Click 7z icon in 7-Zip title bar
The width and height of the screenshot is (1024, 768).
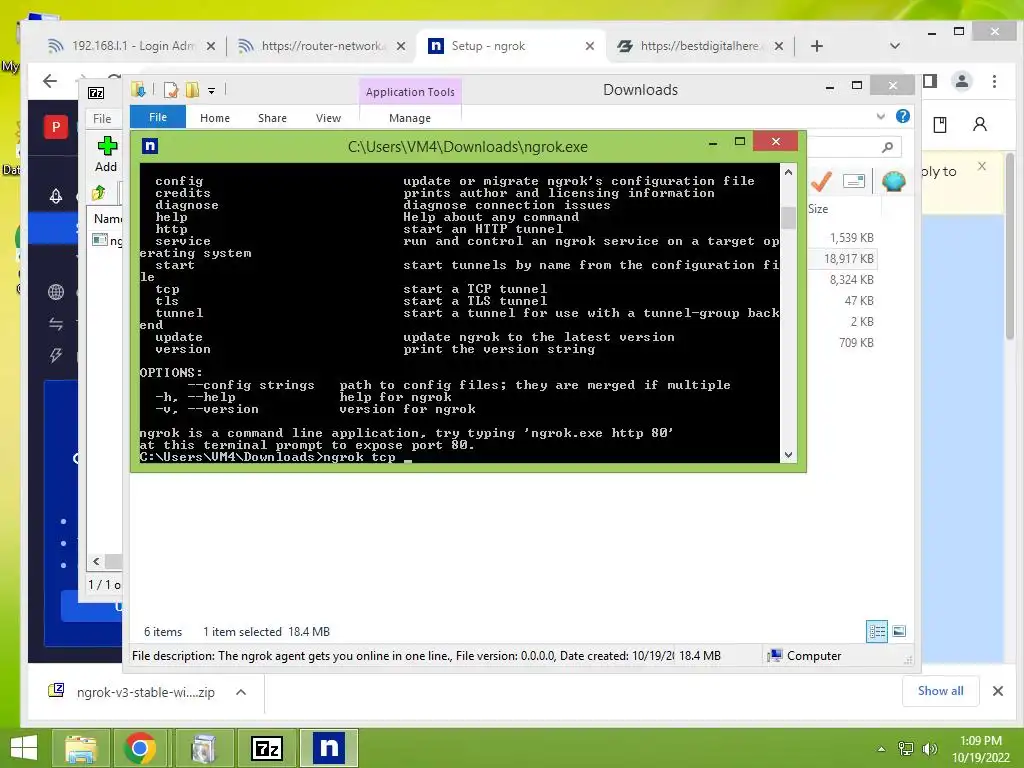[96, 93]
